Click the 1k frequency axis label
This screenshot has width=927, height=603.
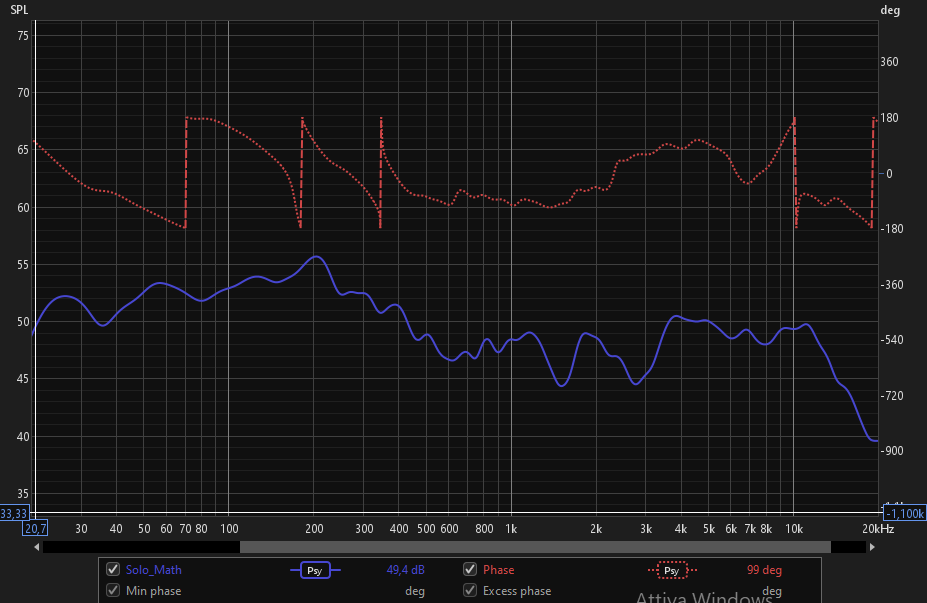511,529
